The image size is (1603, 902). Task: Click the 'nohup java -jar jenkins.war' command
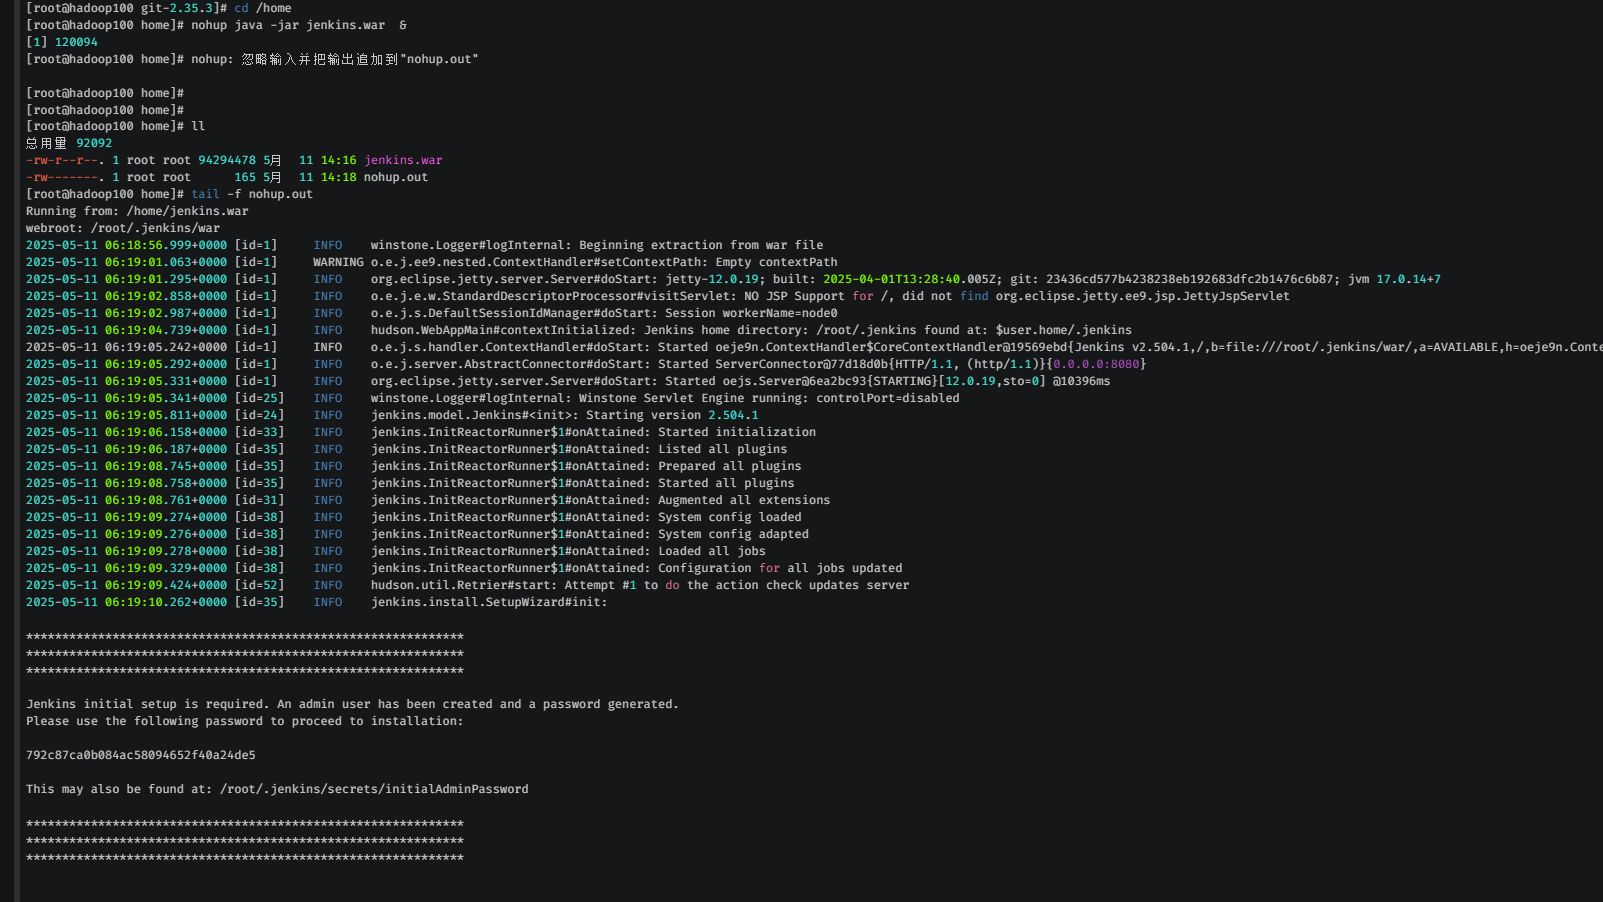tap(288, 25)
